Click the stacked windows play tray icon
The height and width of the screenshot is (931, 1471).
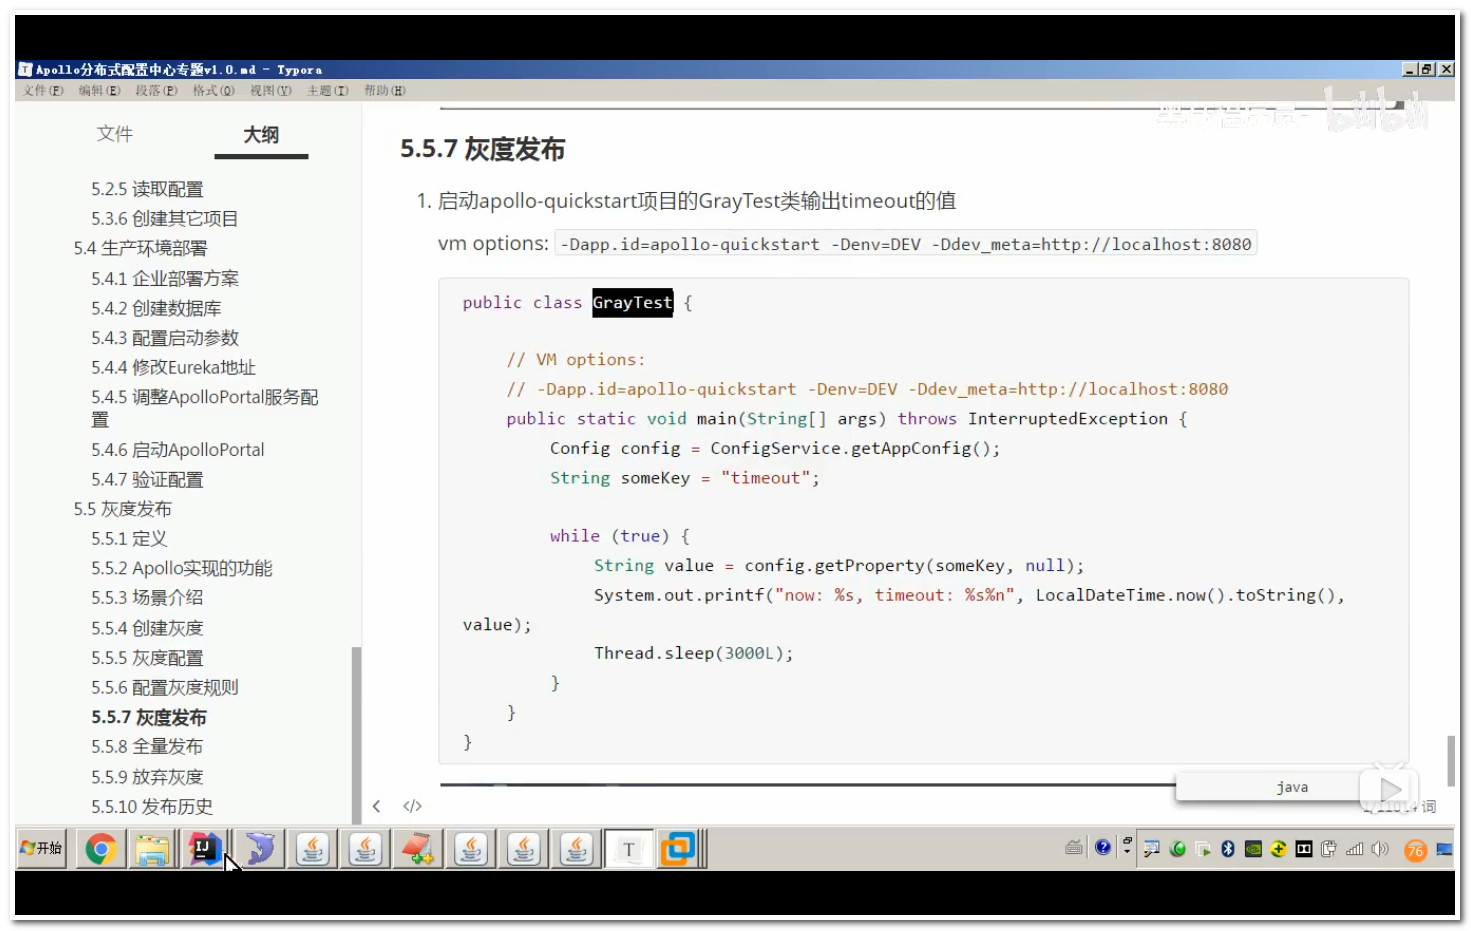(x=1203, y=849)
